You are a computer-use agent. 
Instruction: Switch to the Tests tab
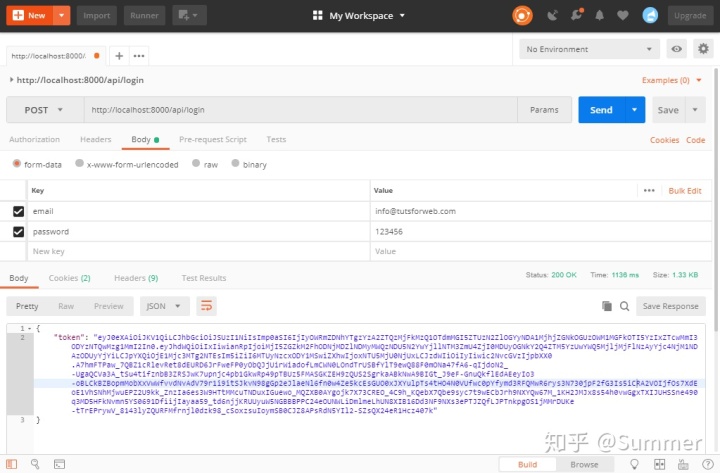click(276, 140)
